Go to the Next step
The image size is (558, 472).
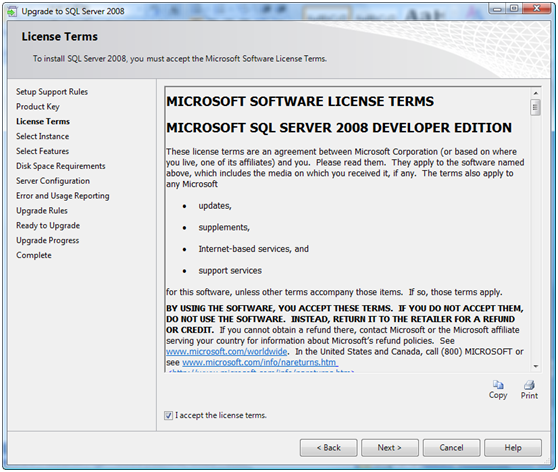(390, 448)
